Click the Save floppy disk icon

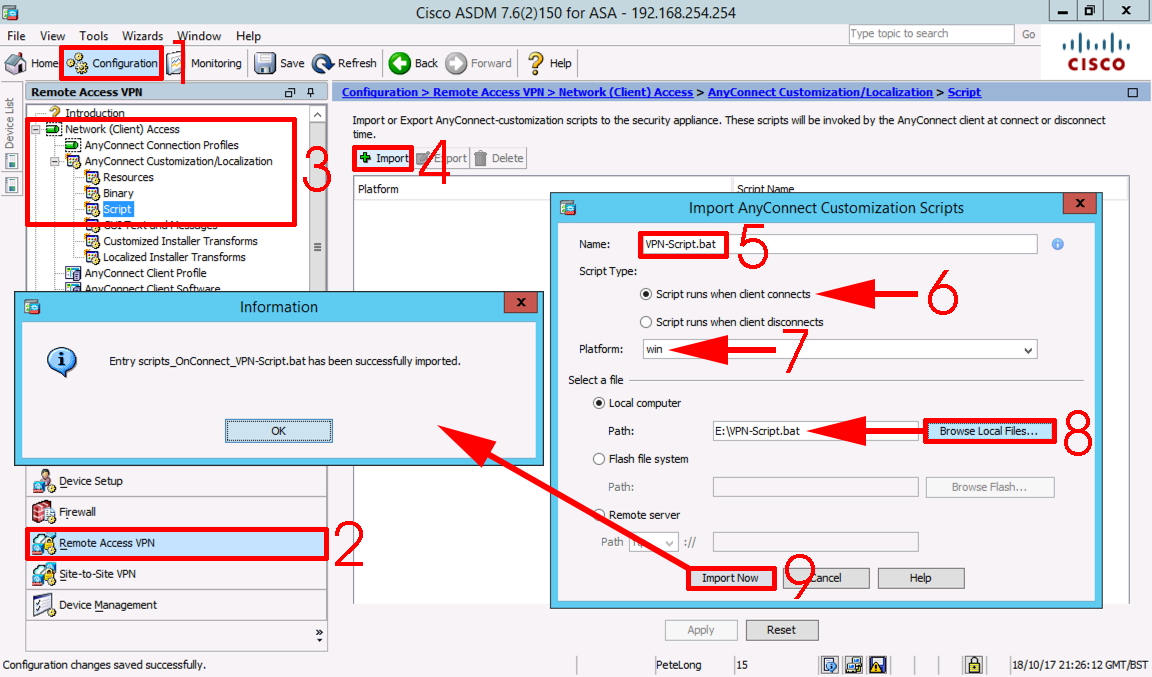coord(264,63)
